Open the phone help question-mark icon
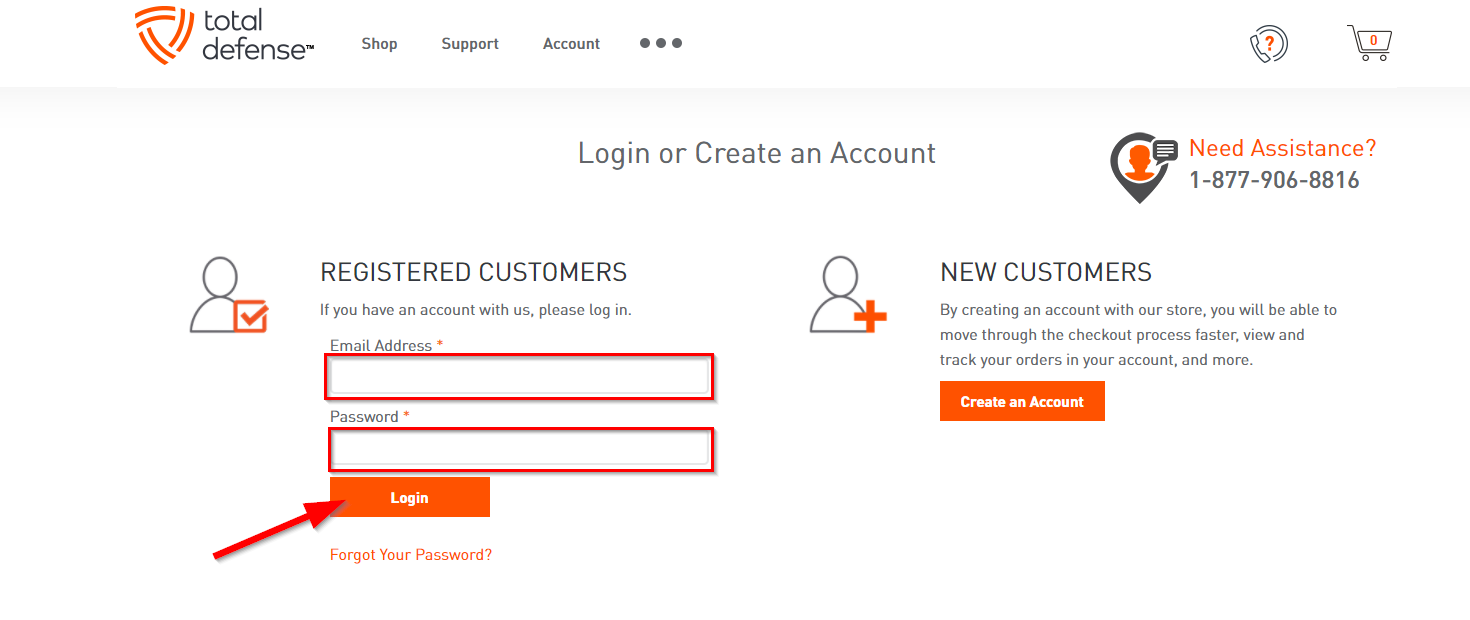This screenshot has width=1470, height=620. coord(1269,44)
